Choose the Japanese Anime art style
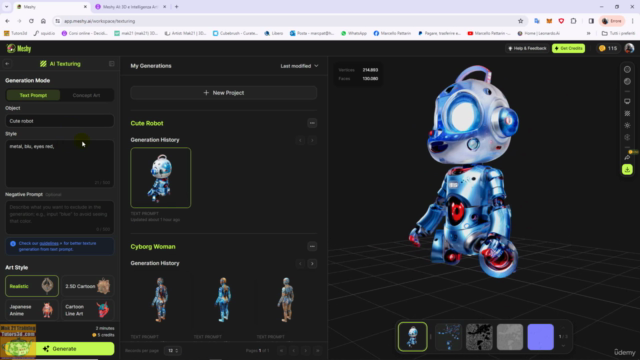Viewport: 640px width, 360px height. (32, 310)
